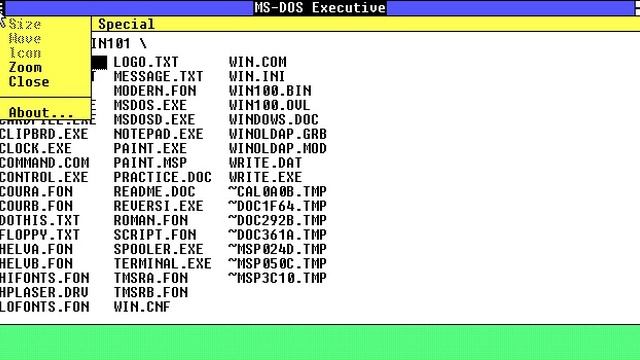Select the ~DOC361A.TMP file

[278, 235]
